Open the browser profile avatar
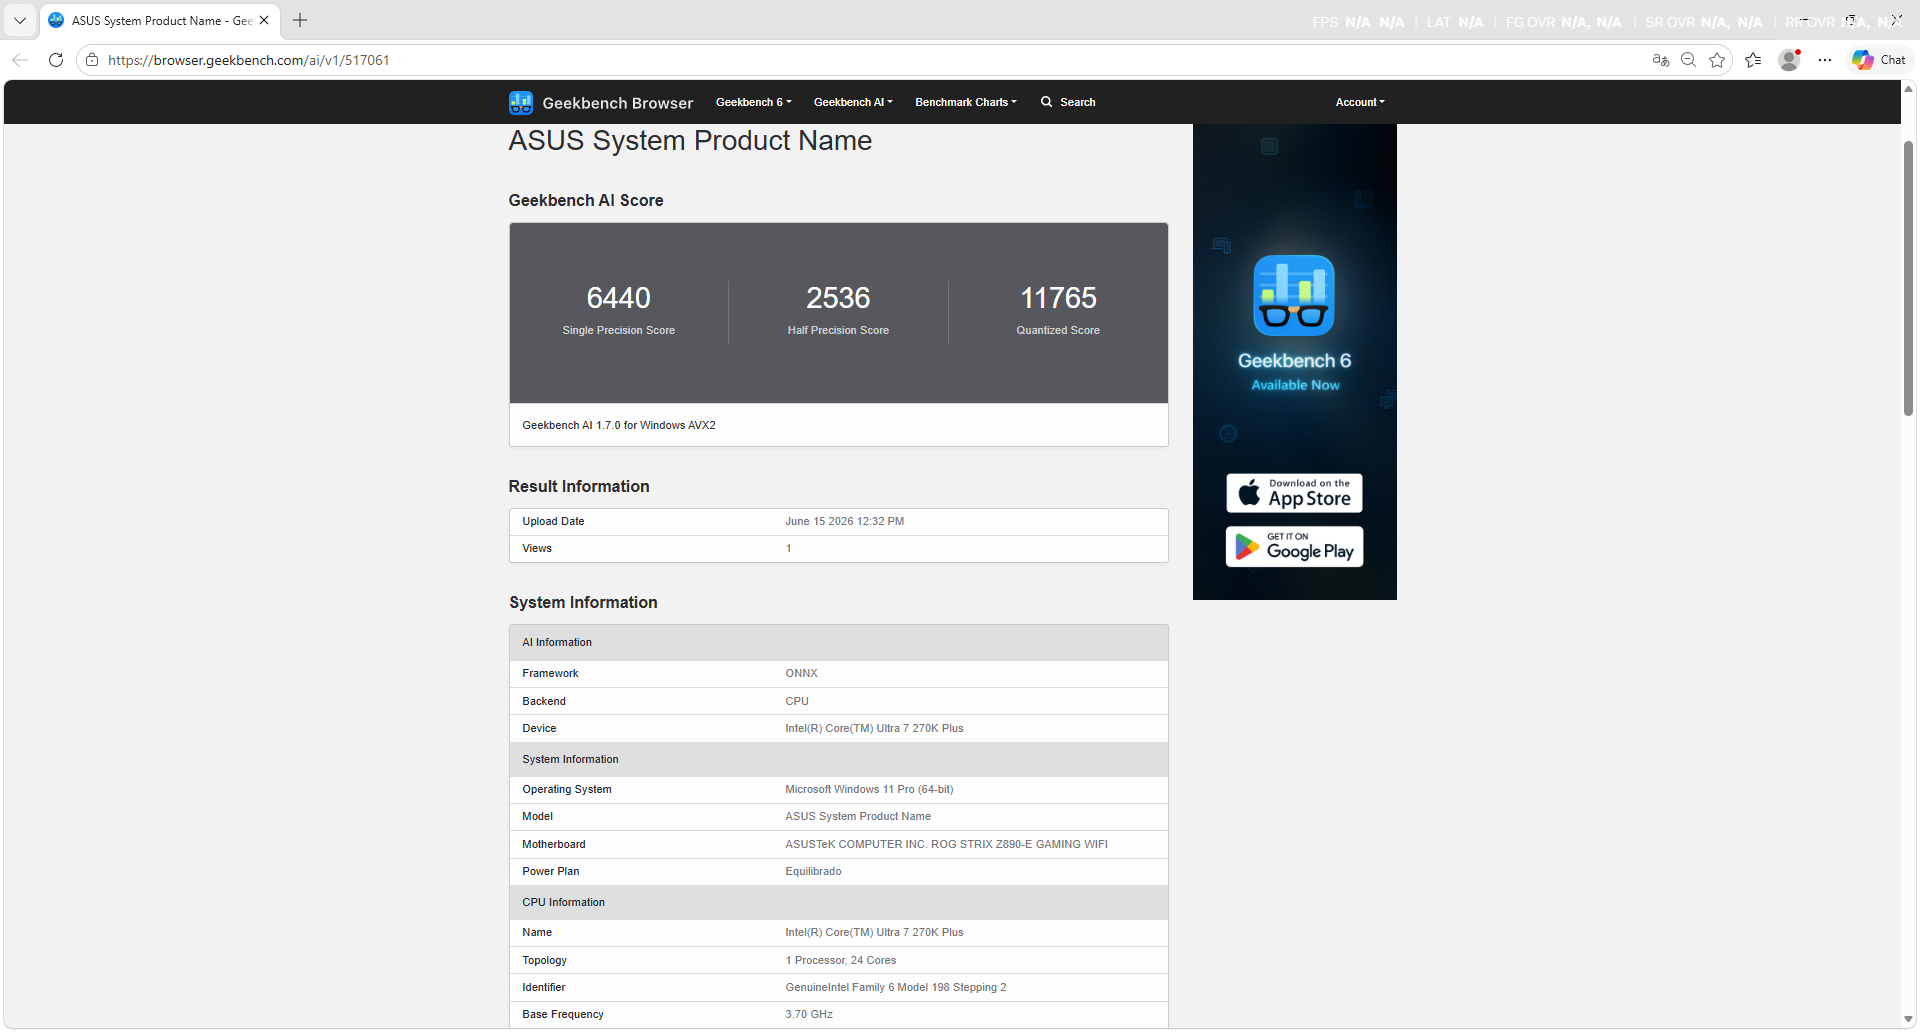The height and width of the screenshot is (1032, 1920). point(1789,60)
